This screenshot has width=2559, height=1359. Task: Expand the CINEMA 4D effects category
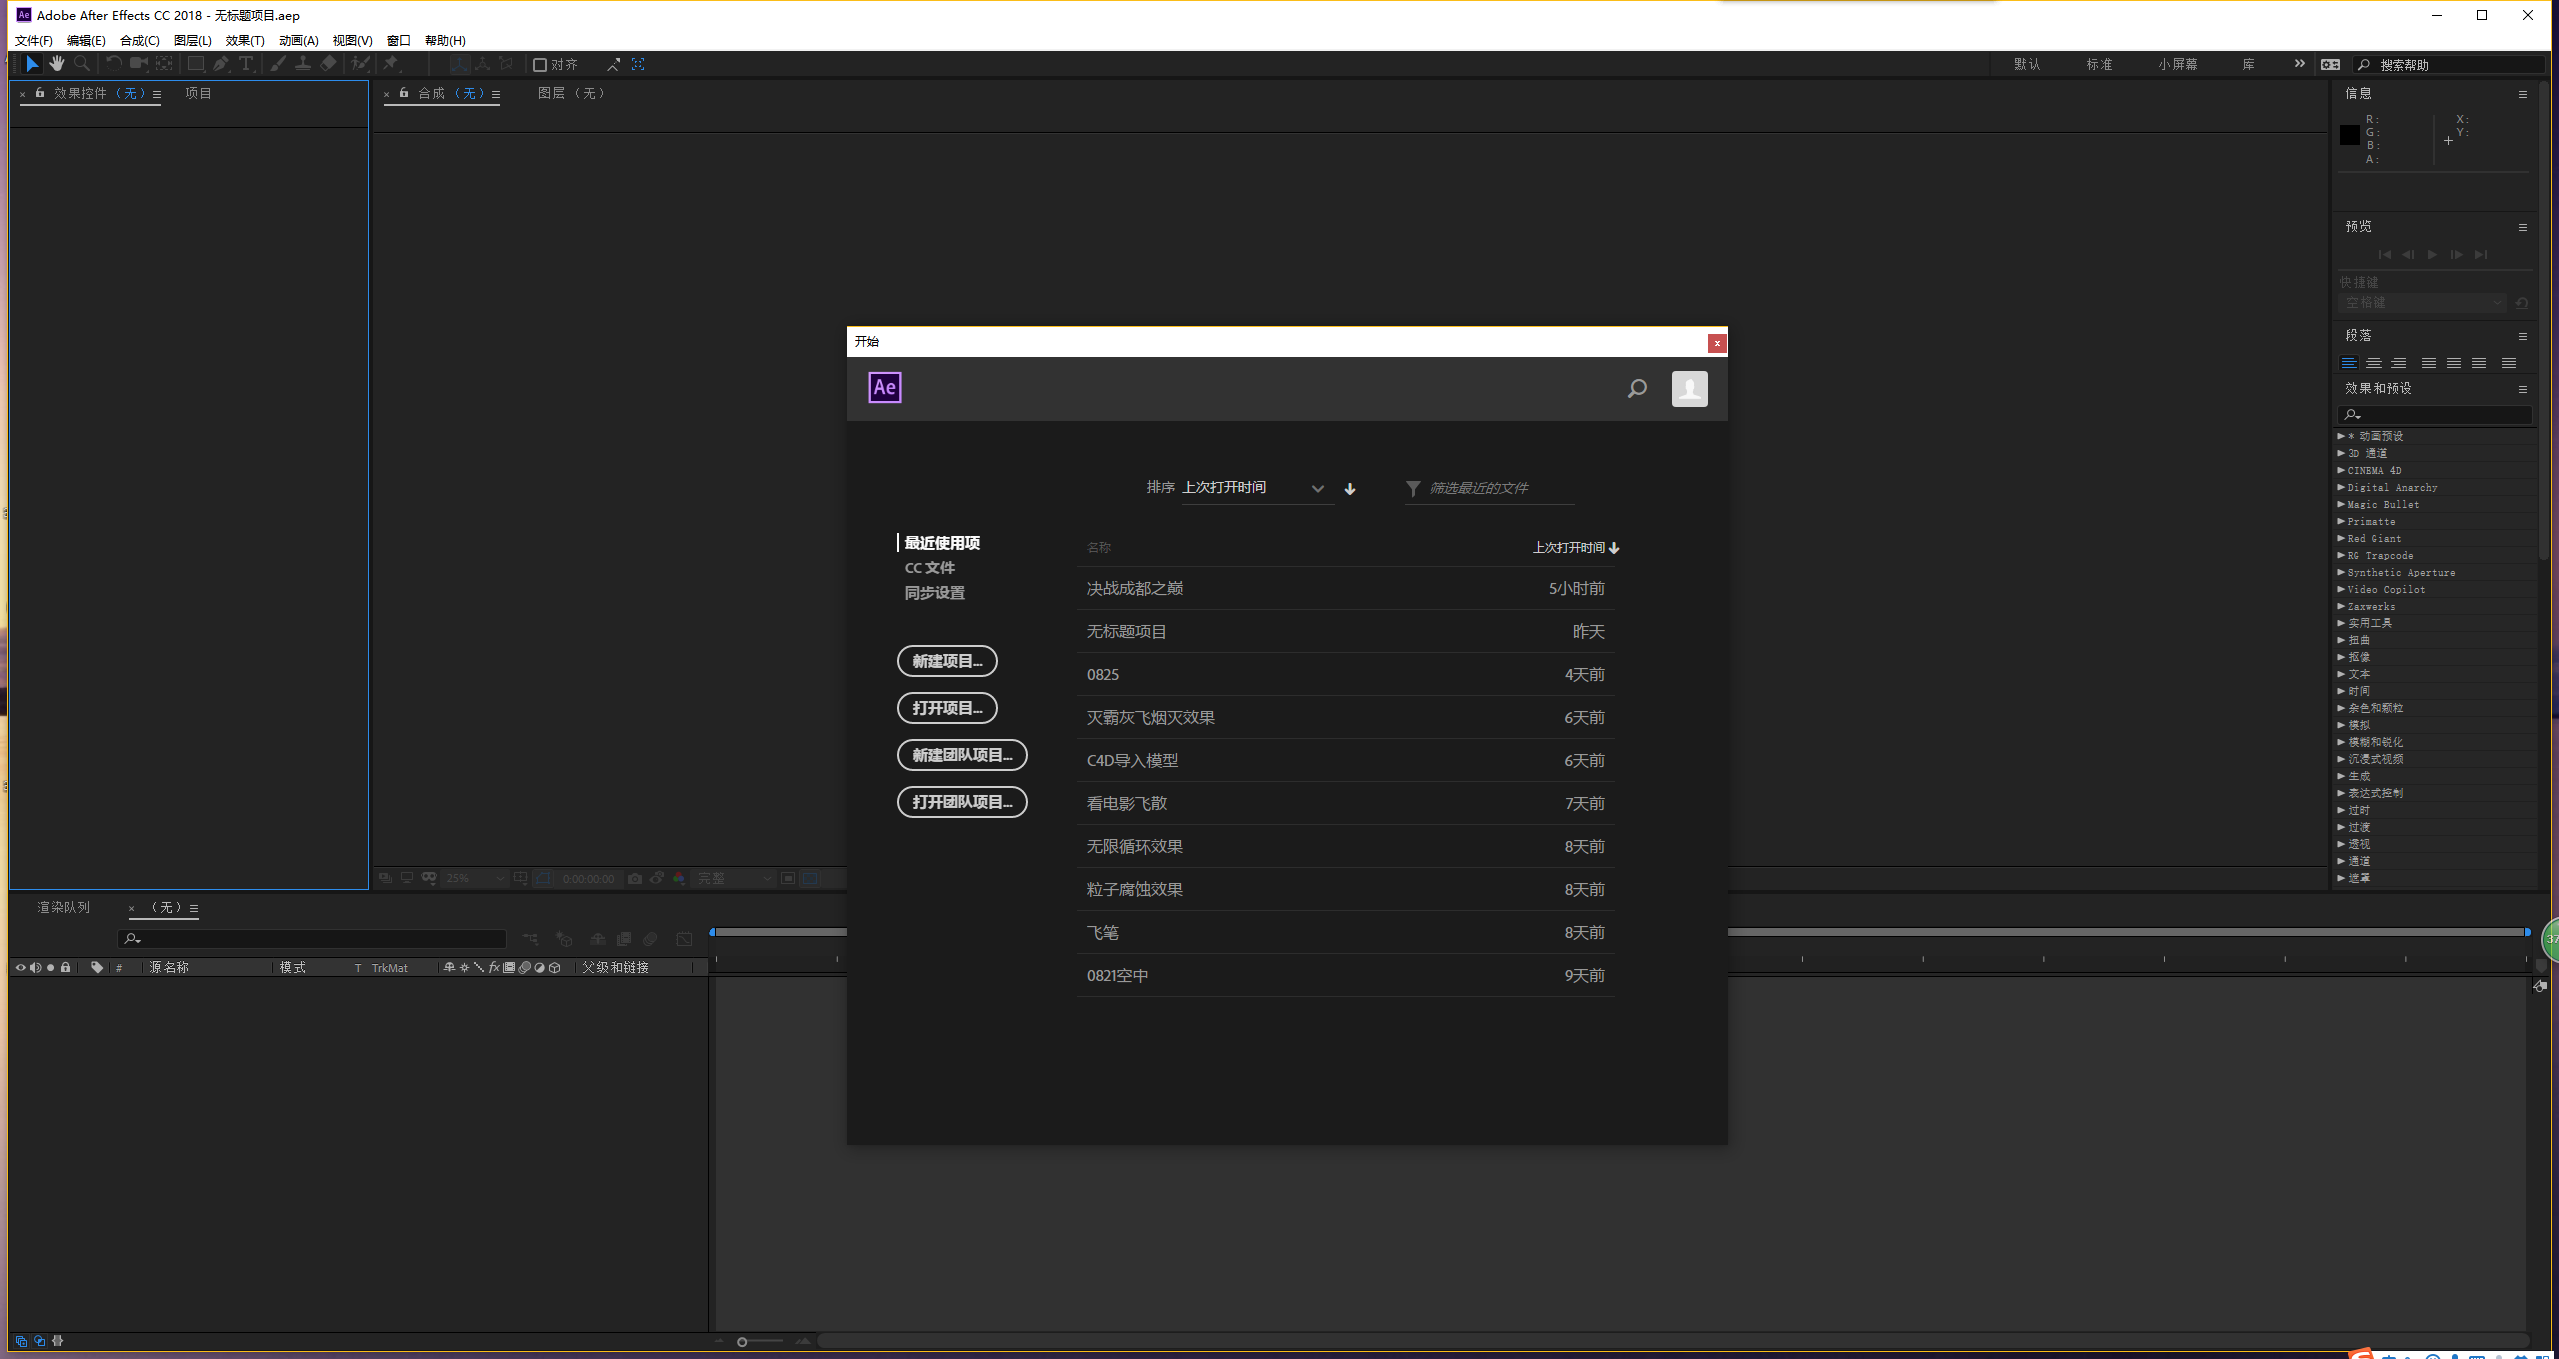(2341, 470)
